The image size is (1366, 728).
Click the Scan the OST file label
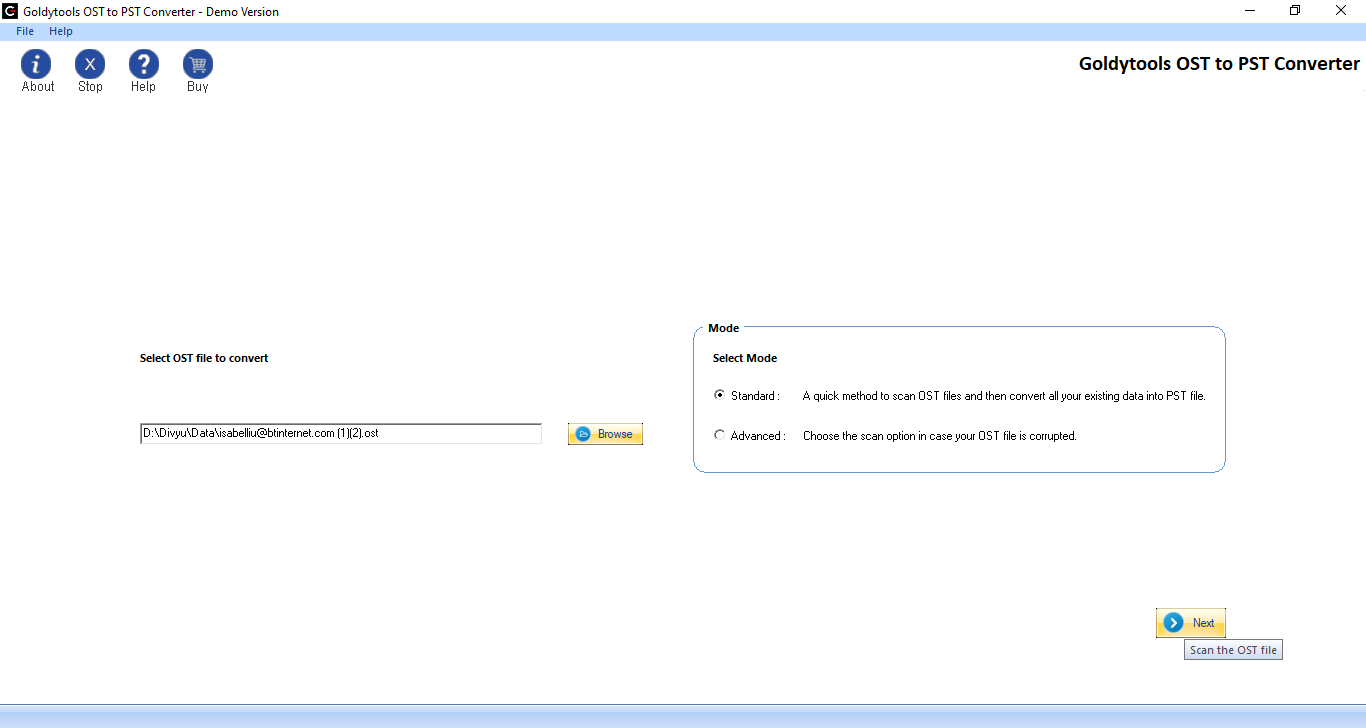click(x=1233, y=649)
